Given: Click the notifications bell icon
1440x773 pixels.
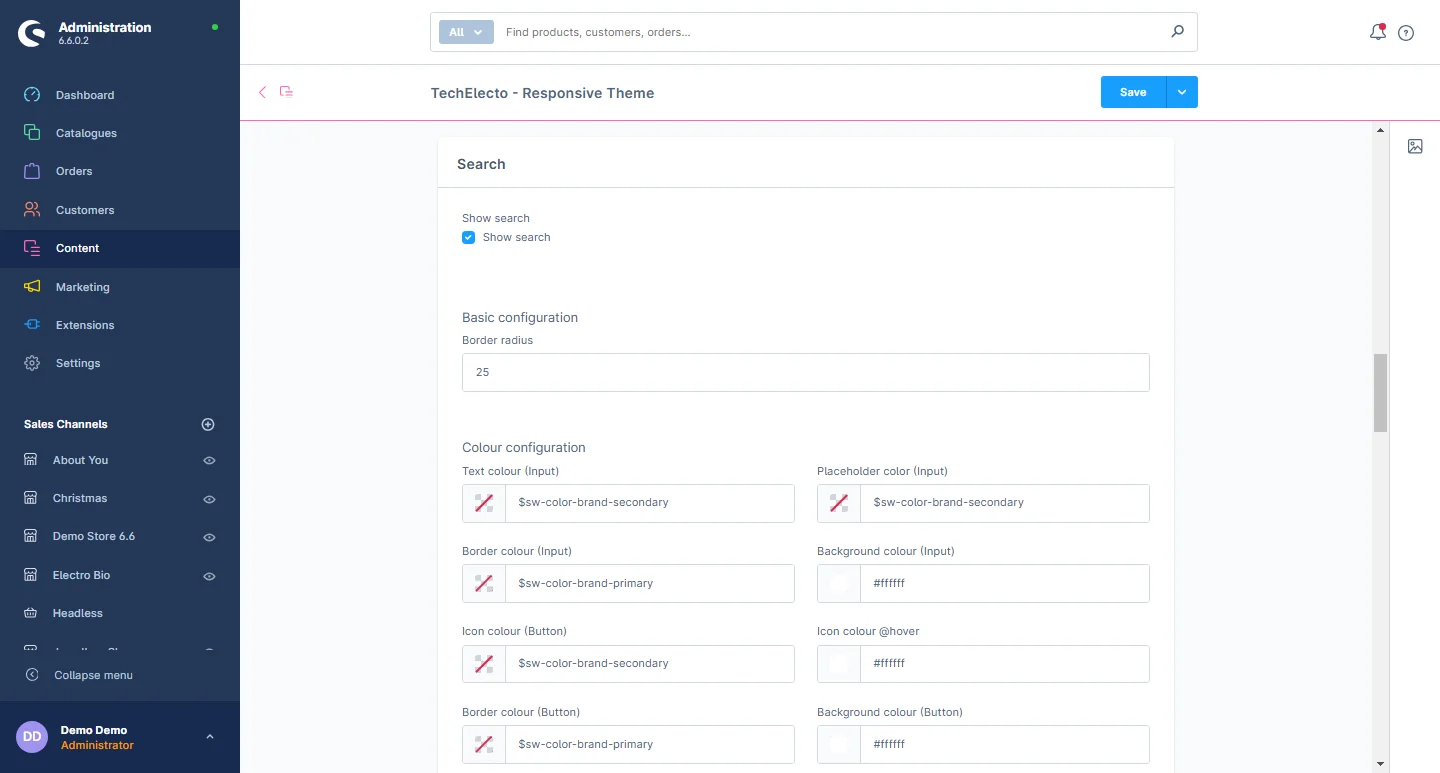Looking at the screenshot, I should tap(1377, 32).
